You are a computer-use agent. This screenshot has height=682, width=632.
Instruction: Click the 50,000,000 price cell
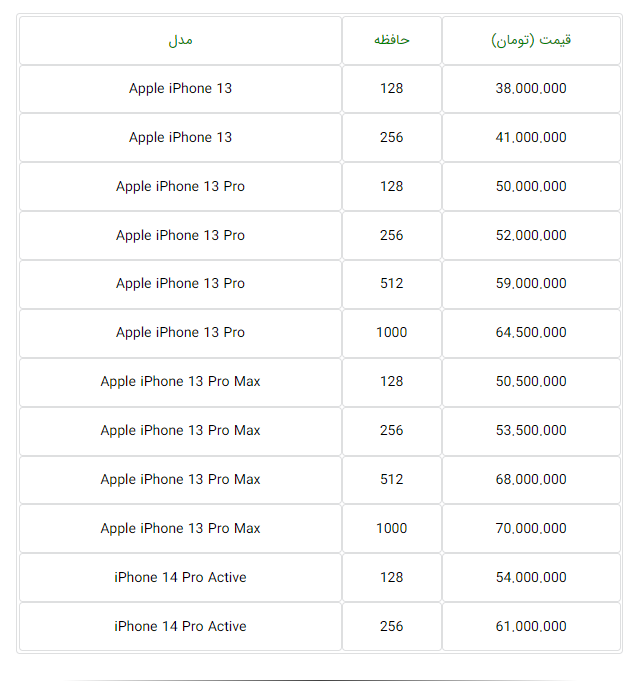(531, 186)
